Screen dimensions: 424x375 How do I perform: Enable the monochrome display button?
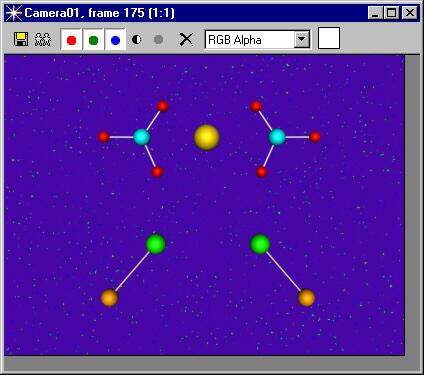click(158, 40)
